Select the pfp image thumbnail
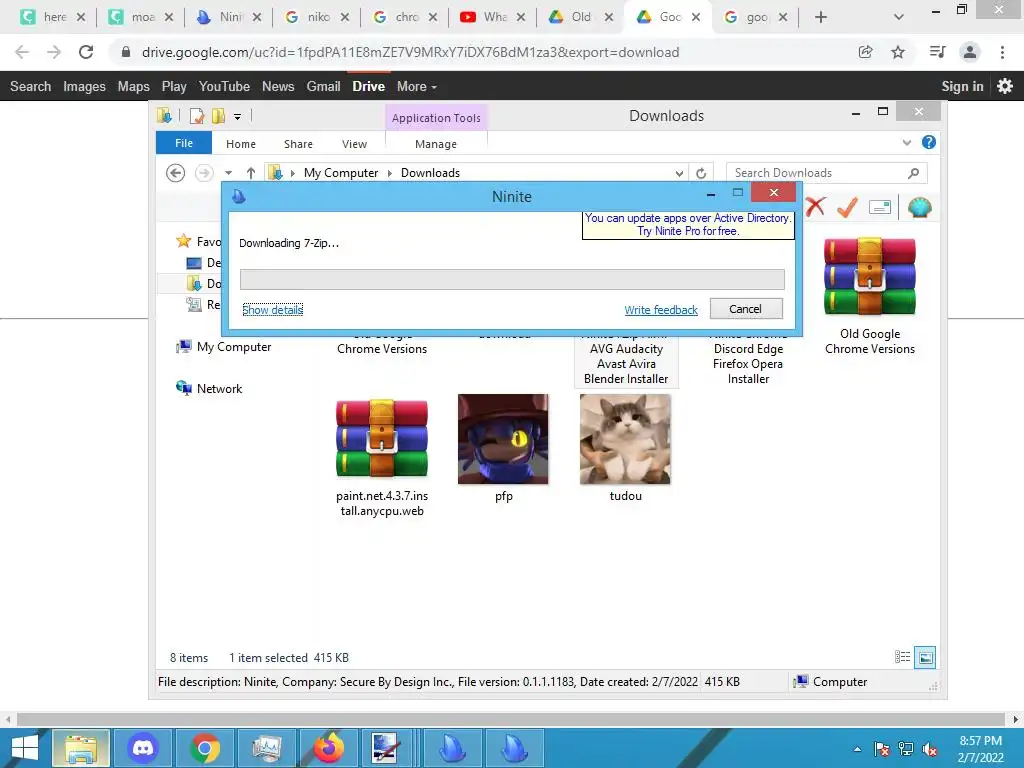This screenshot has height=768, width=1024. 504,448
